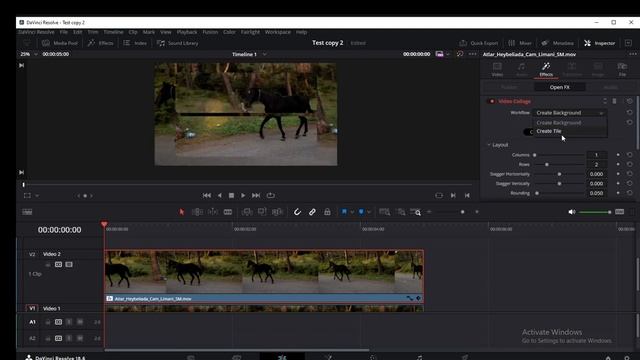
Task: Toggle loop playback
Action: (271, 196)
